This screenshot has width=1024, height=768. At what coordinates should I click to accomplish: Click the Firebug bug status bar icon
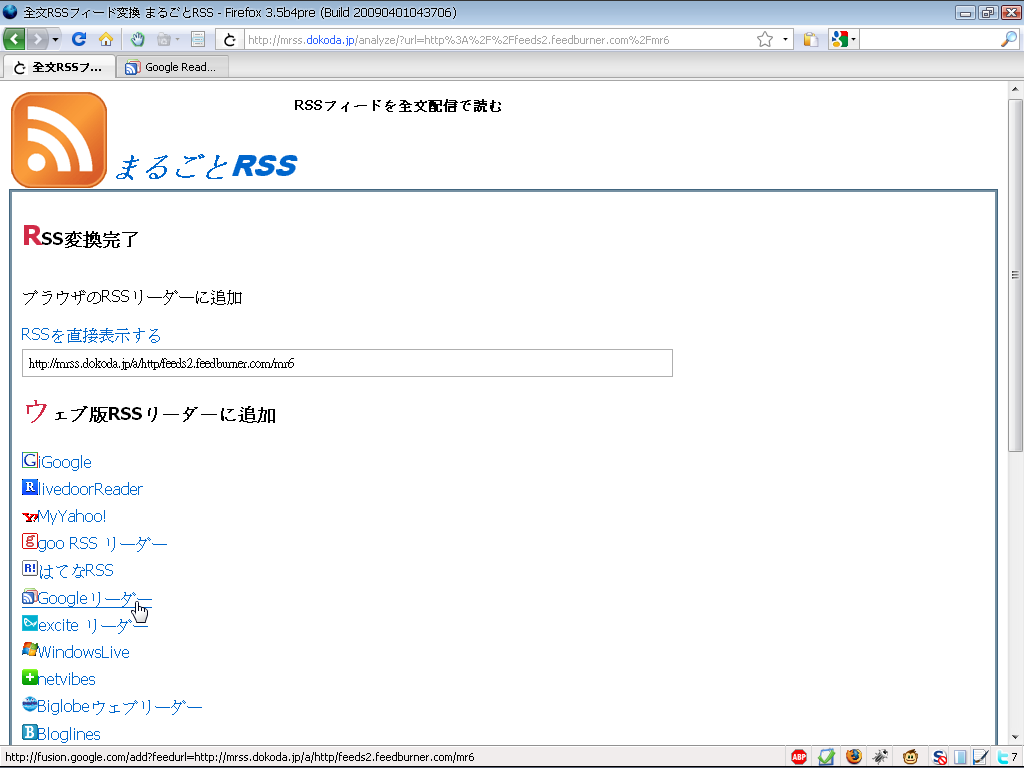click(x=881, y=757)
